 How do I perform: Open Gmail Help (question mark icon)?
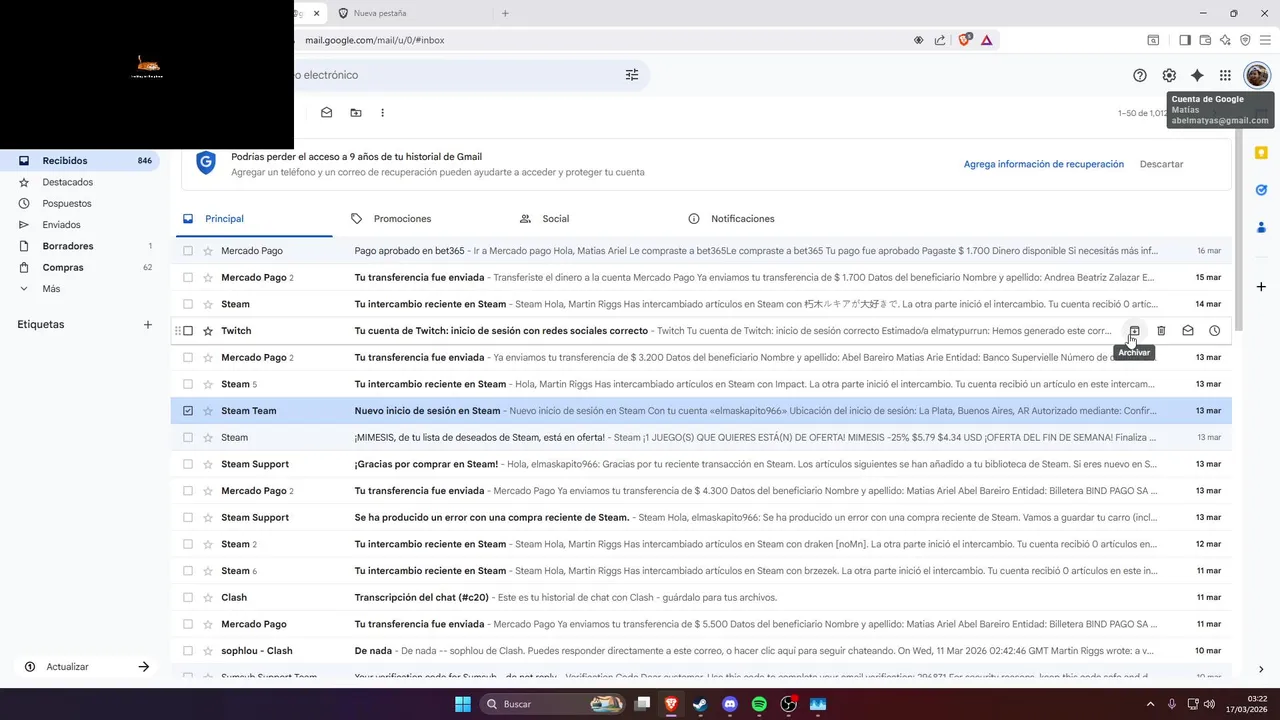pyautogui.click(x=1140, y=75)
